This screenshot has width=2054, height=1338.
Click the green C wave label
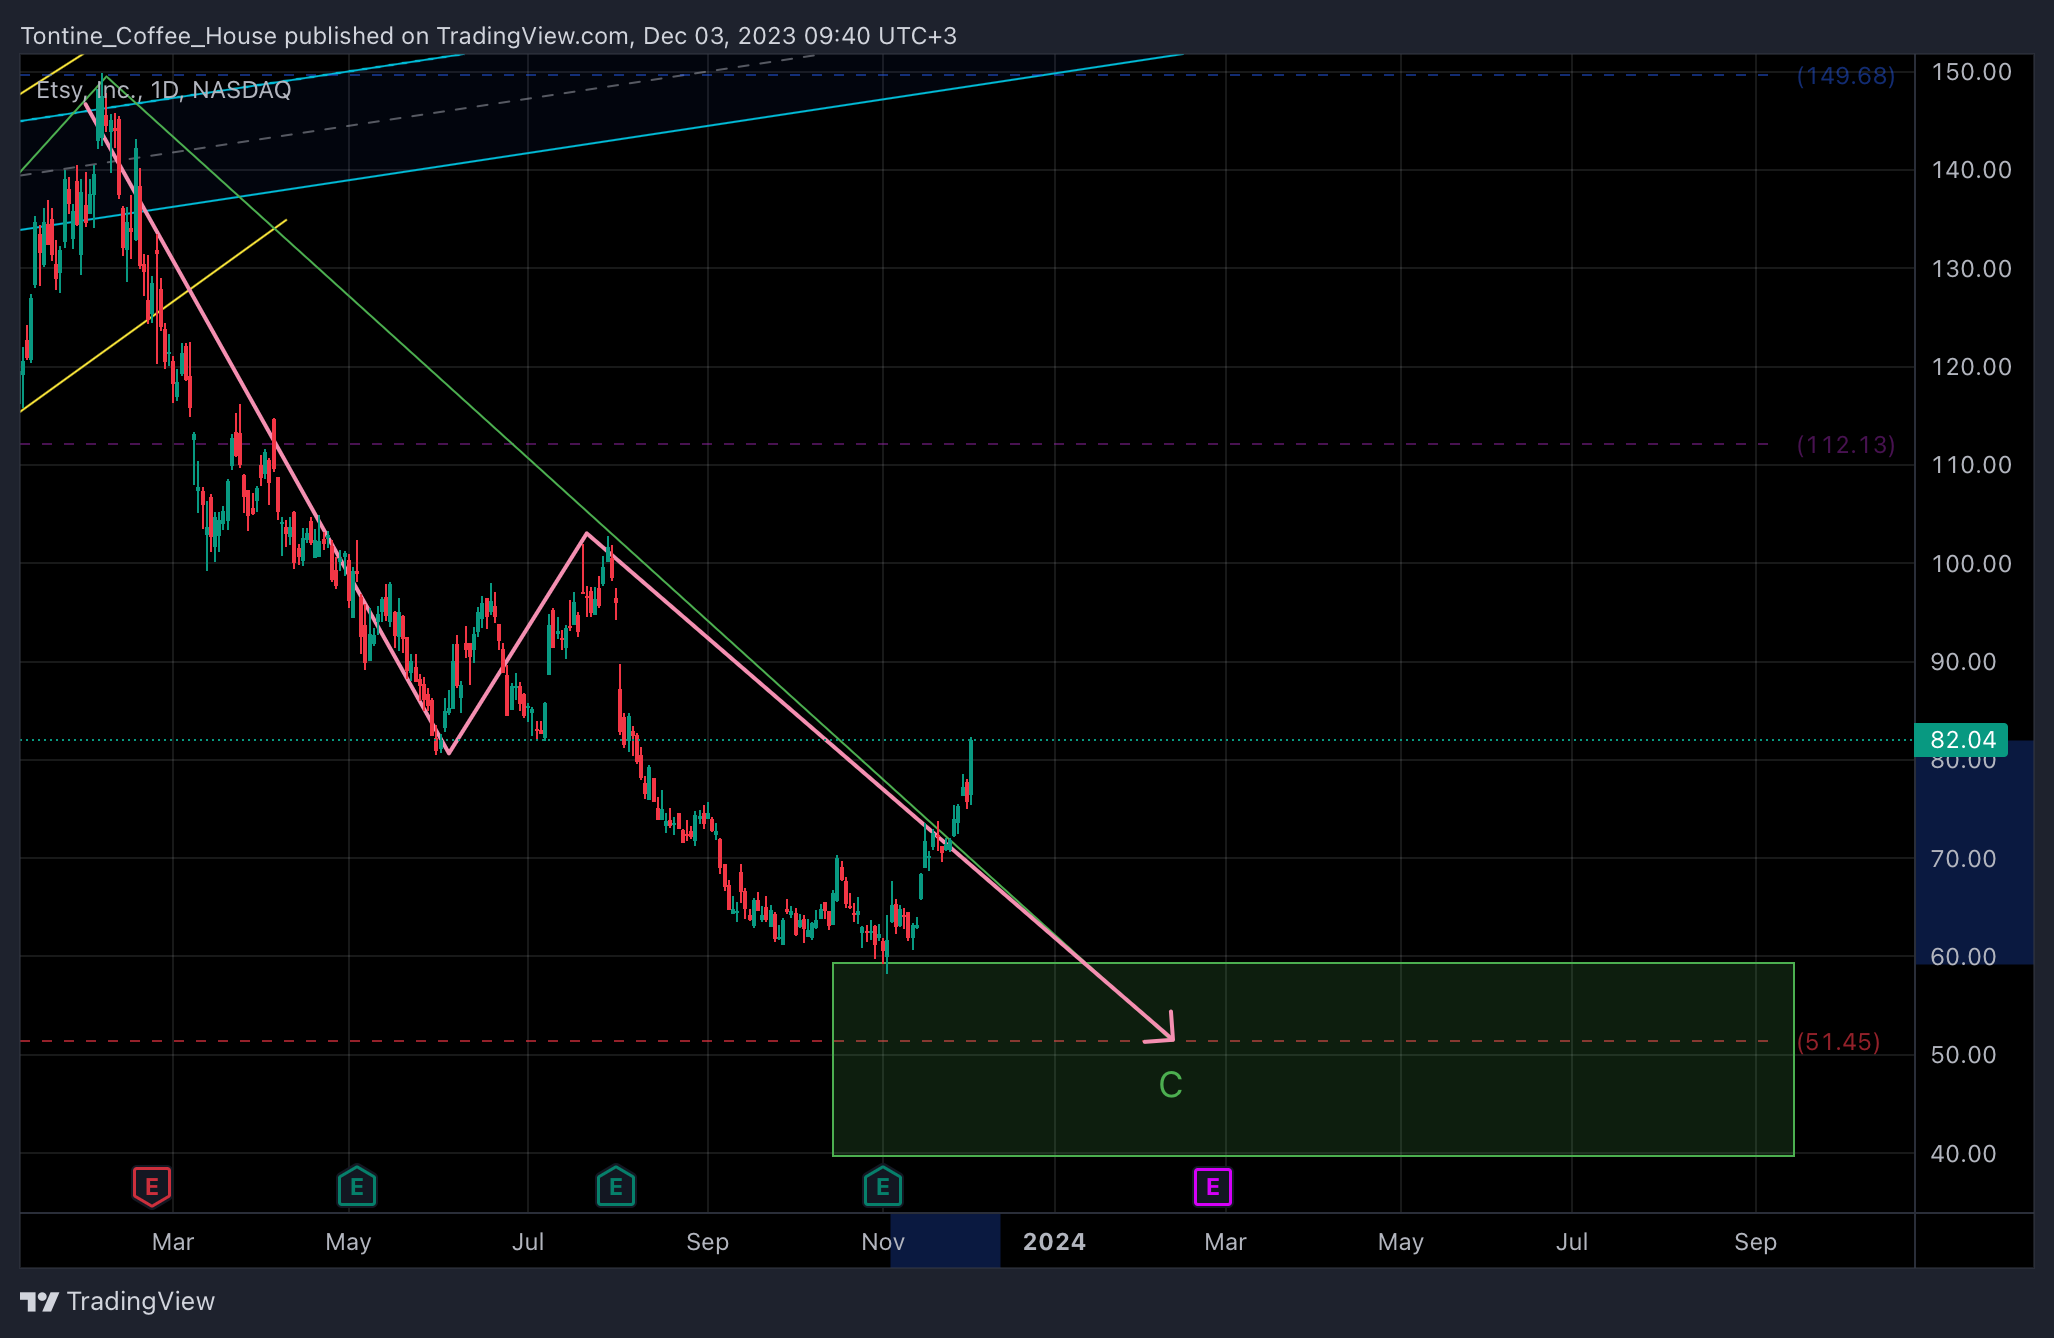[1171, 1085]
